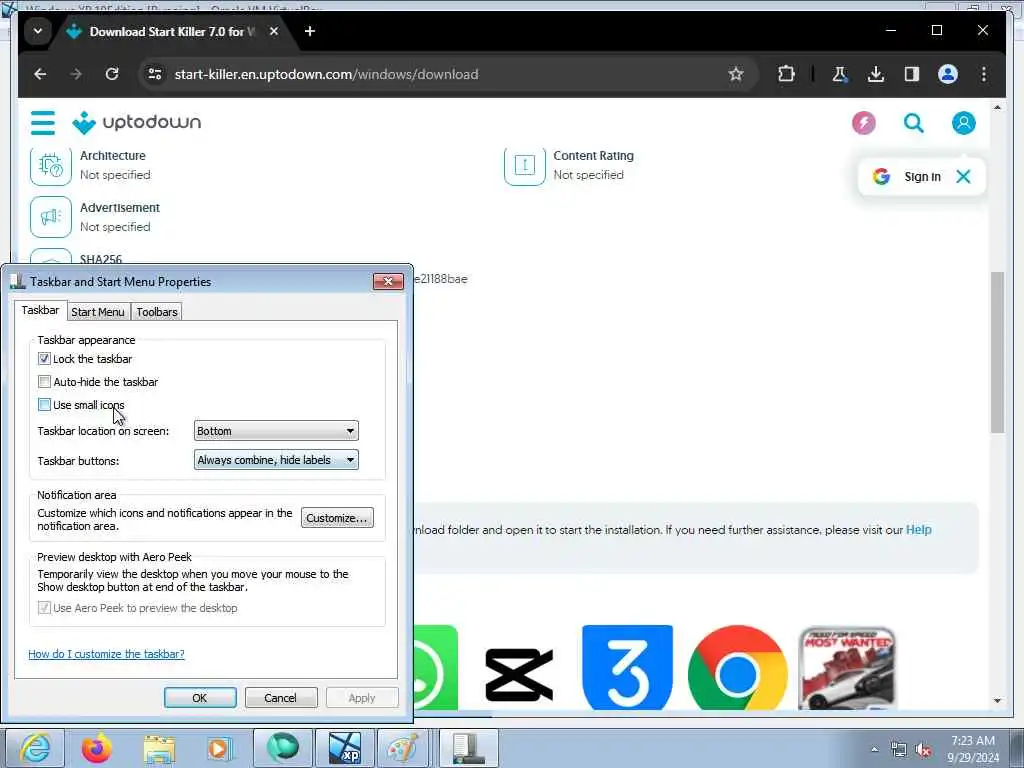This screenshot has width=1024, height=768.
Task: Open Uptodown user account icon
Action: click(x=963, y=123)
